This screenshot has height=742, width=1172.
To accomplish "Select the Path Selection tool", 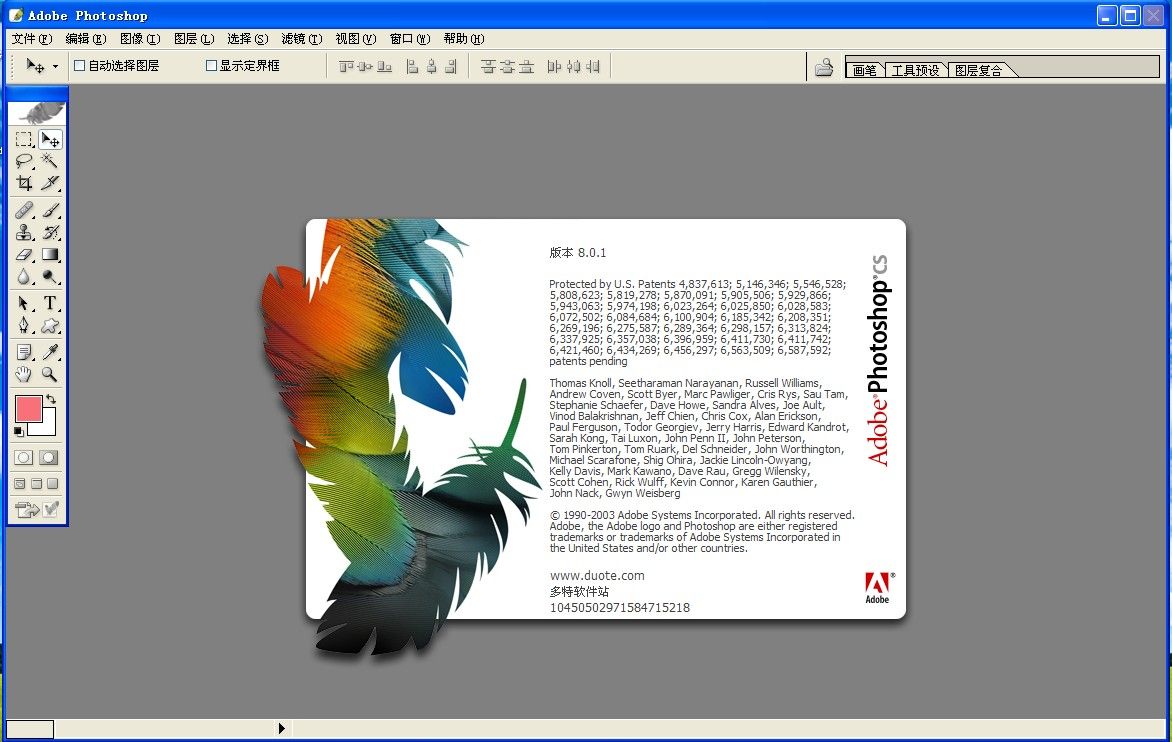I will 24,303.
